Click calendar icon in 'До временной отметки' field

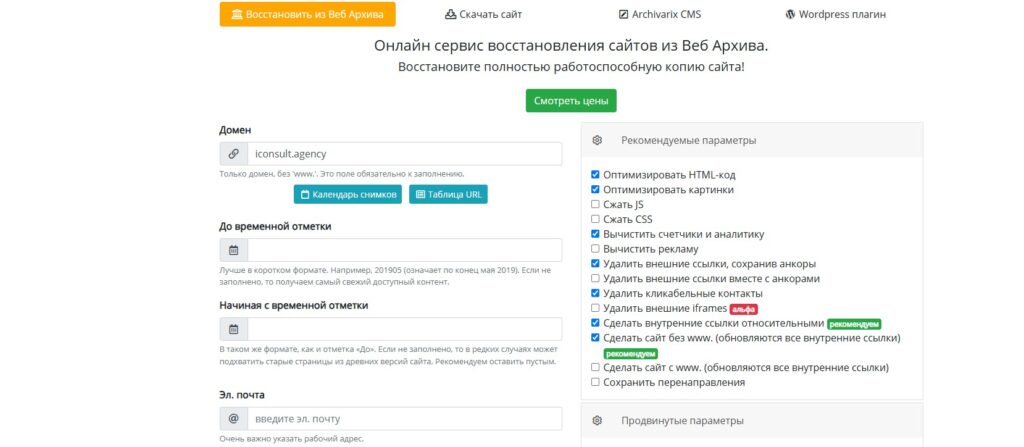234,250
